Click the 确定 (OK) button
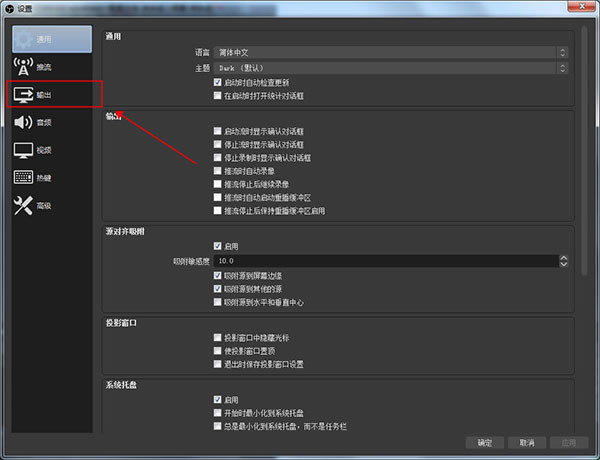600x460 pixels. (484, 442)
